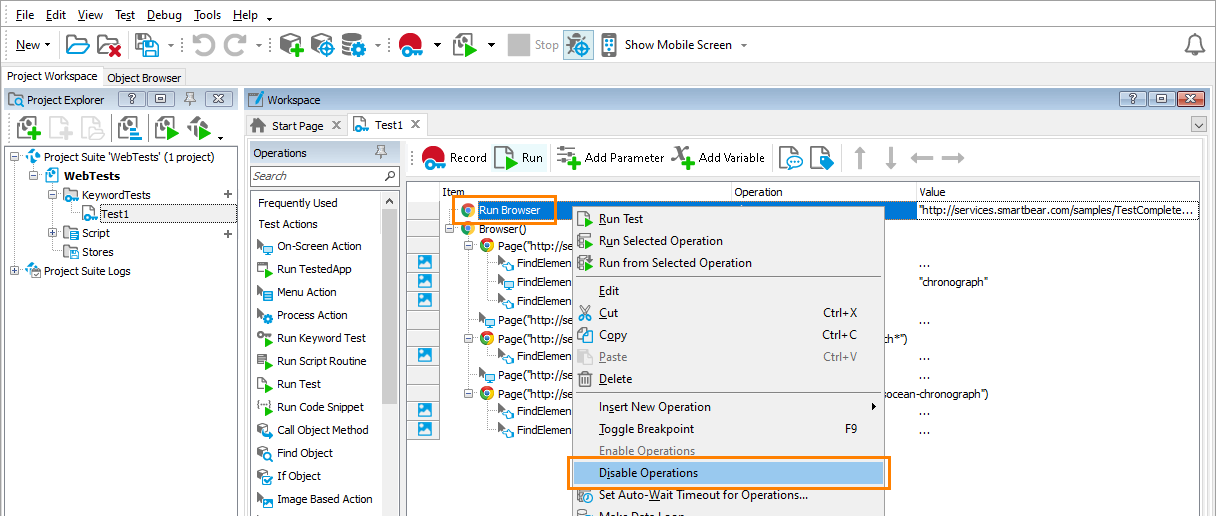Click the Run button in the test toolbar
The width and height of the screenshot is (1216, 516).
tap(520, 158)
